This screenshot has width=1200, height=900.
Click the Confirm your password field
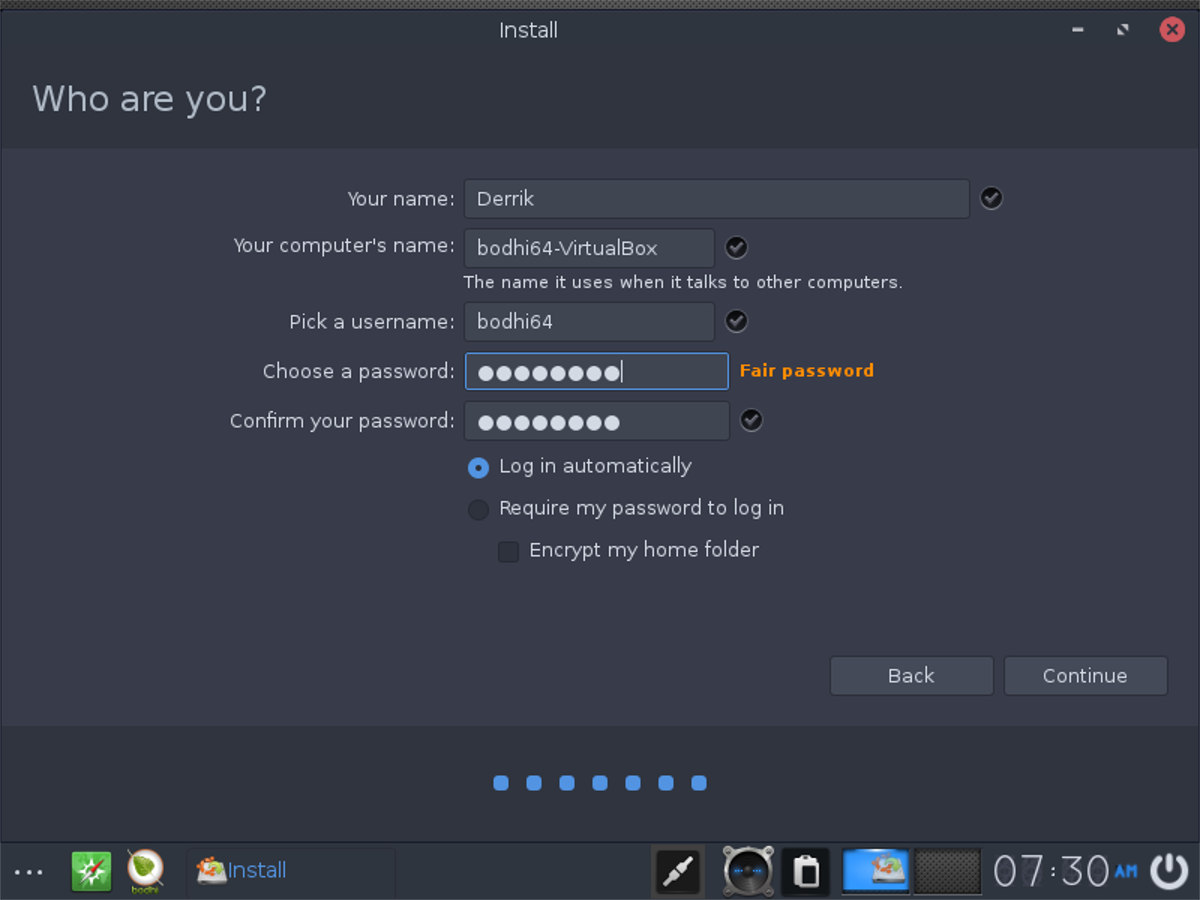(x=596, y=421)
